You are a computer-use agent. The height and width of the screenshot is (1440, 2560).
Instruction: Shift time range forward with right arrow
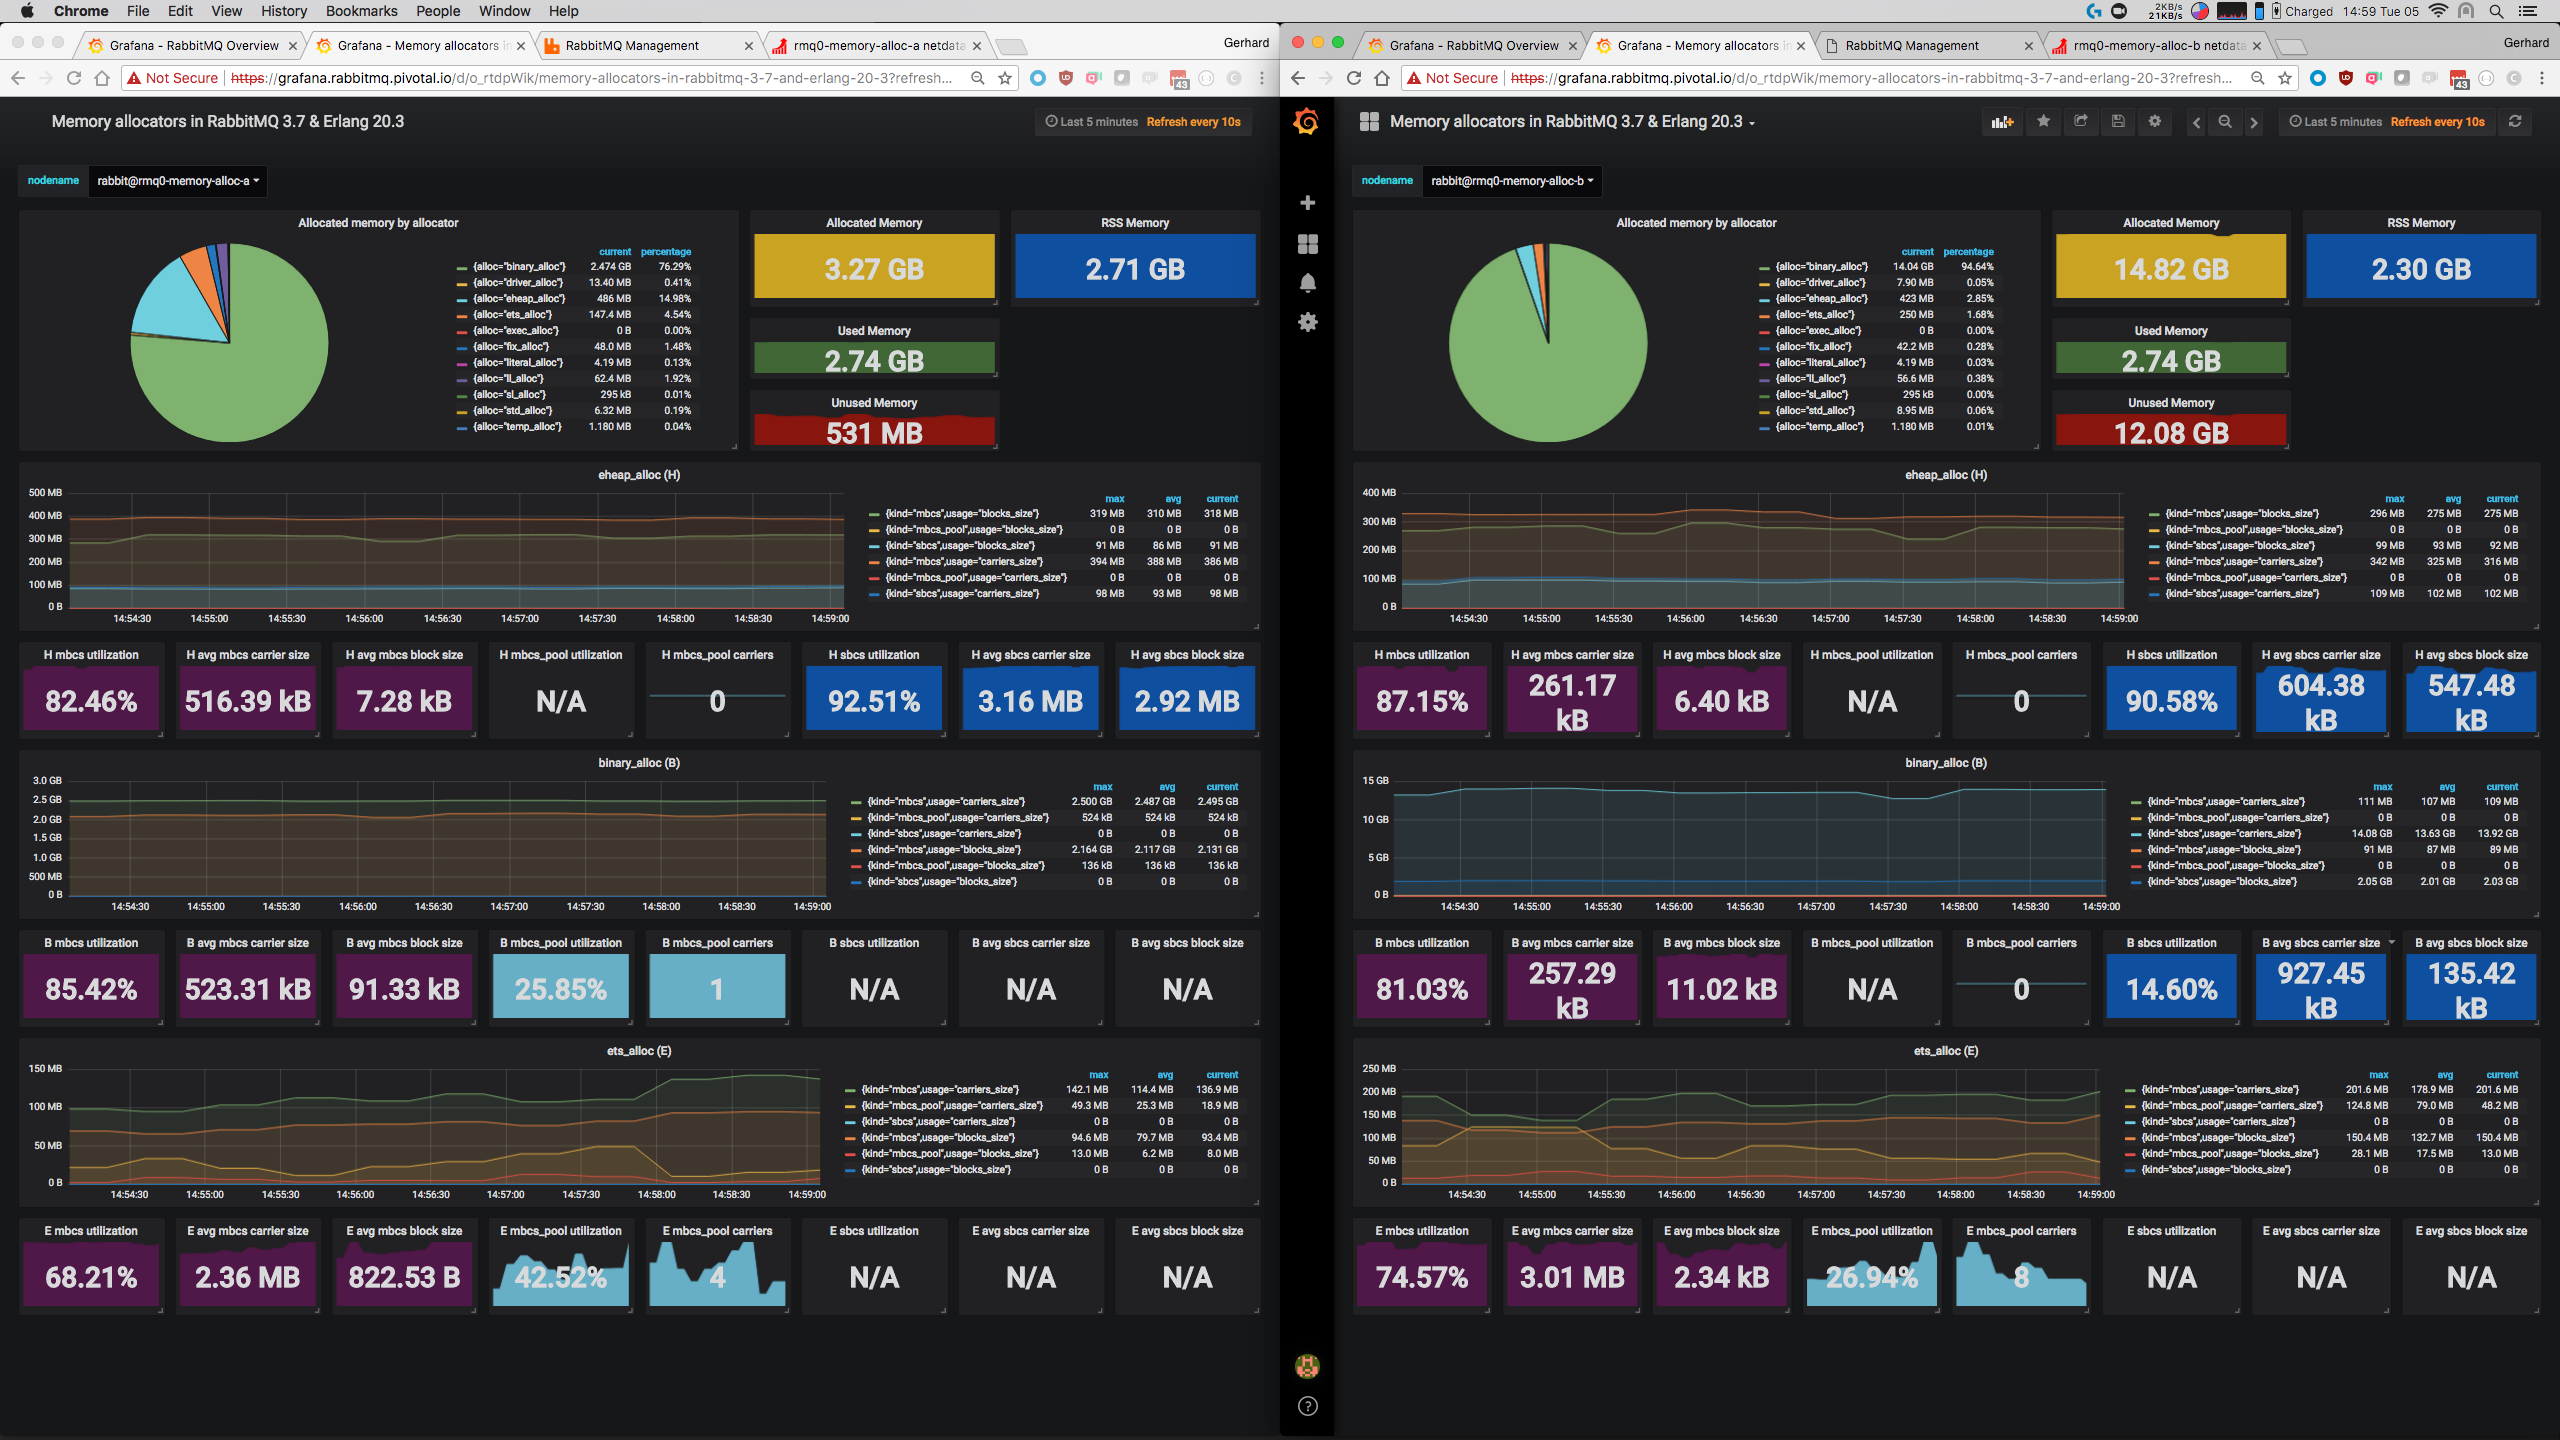(x=2254, y=122)
